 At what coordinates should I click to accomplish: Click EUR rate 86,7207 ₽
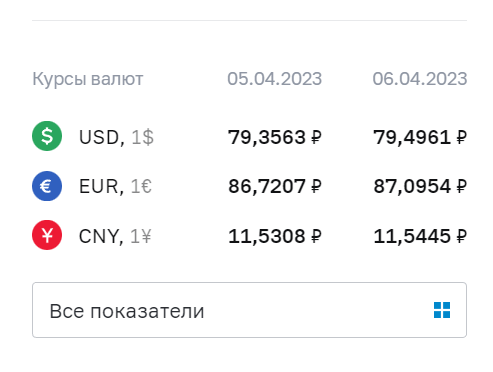(275, 186)
